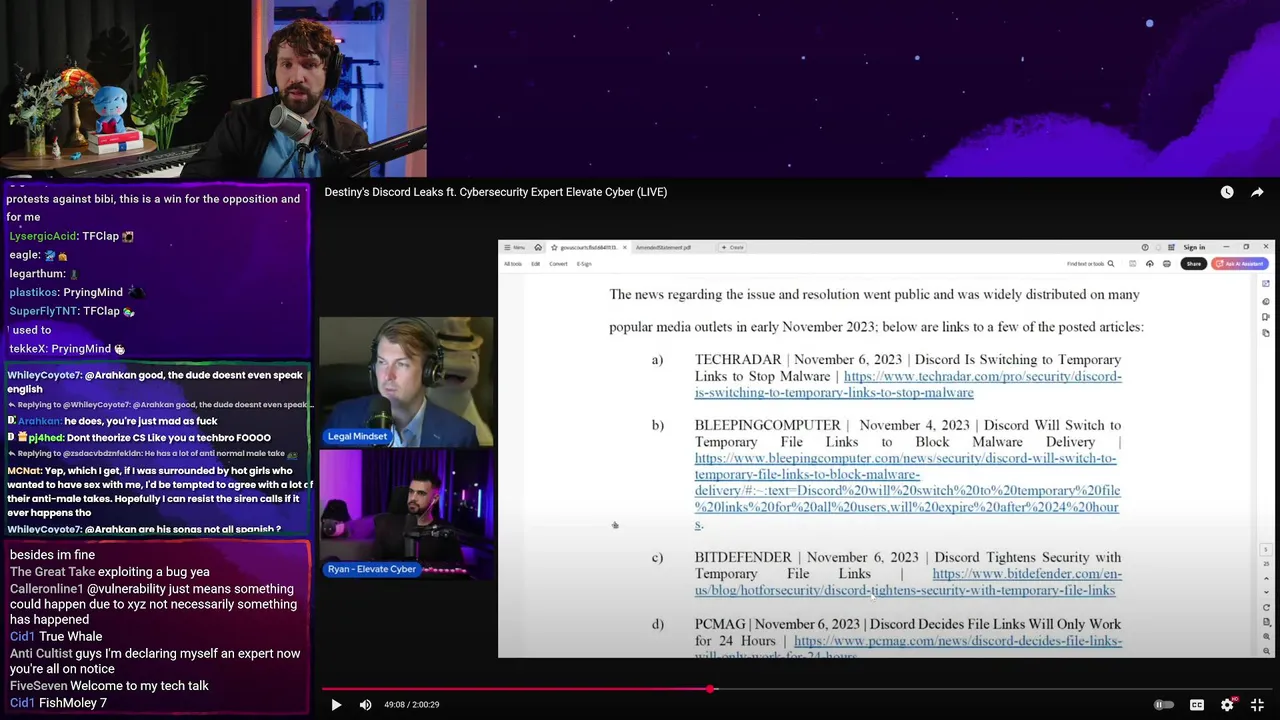Click the current page number box
Viewport: 1280px width, 720px height.
coord(1266,550)
